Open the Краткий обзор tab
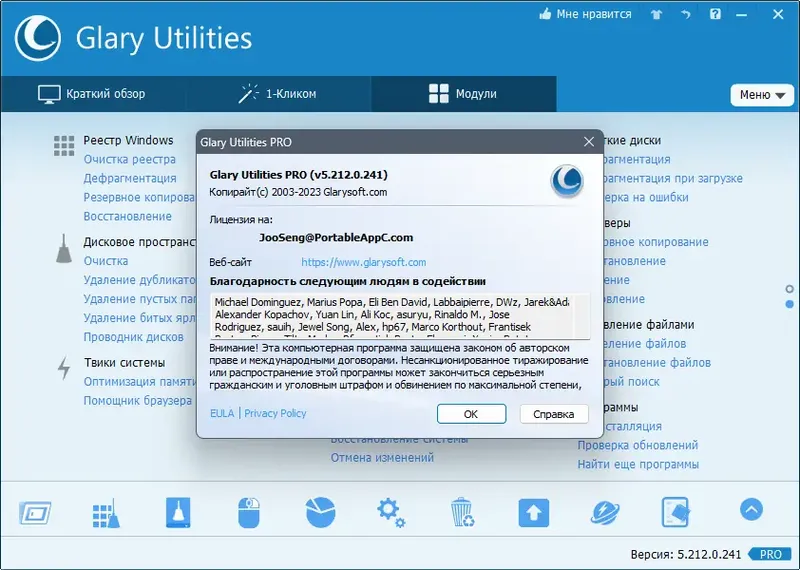This screenshot has height=570, width=800. [92, 94]
